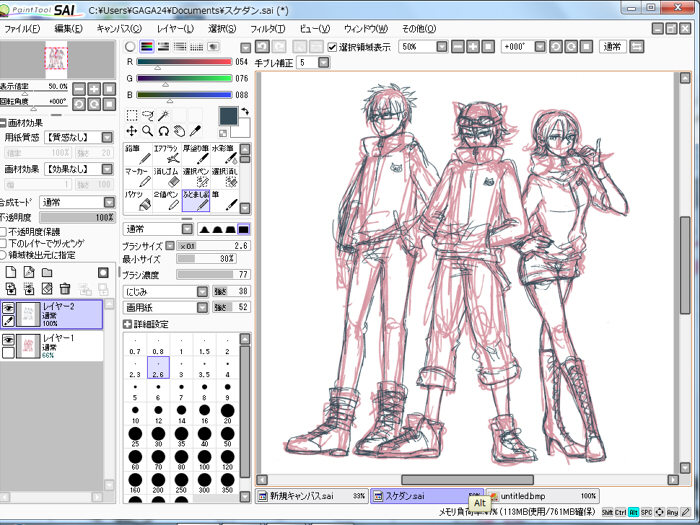
Task: Open the ファイル(F) menu
Action: pos(22,29)
